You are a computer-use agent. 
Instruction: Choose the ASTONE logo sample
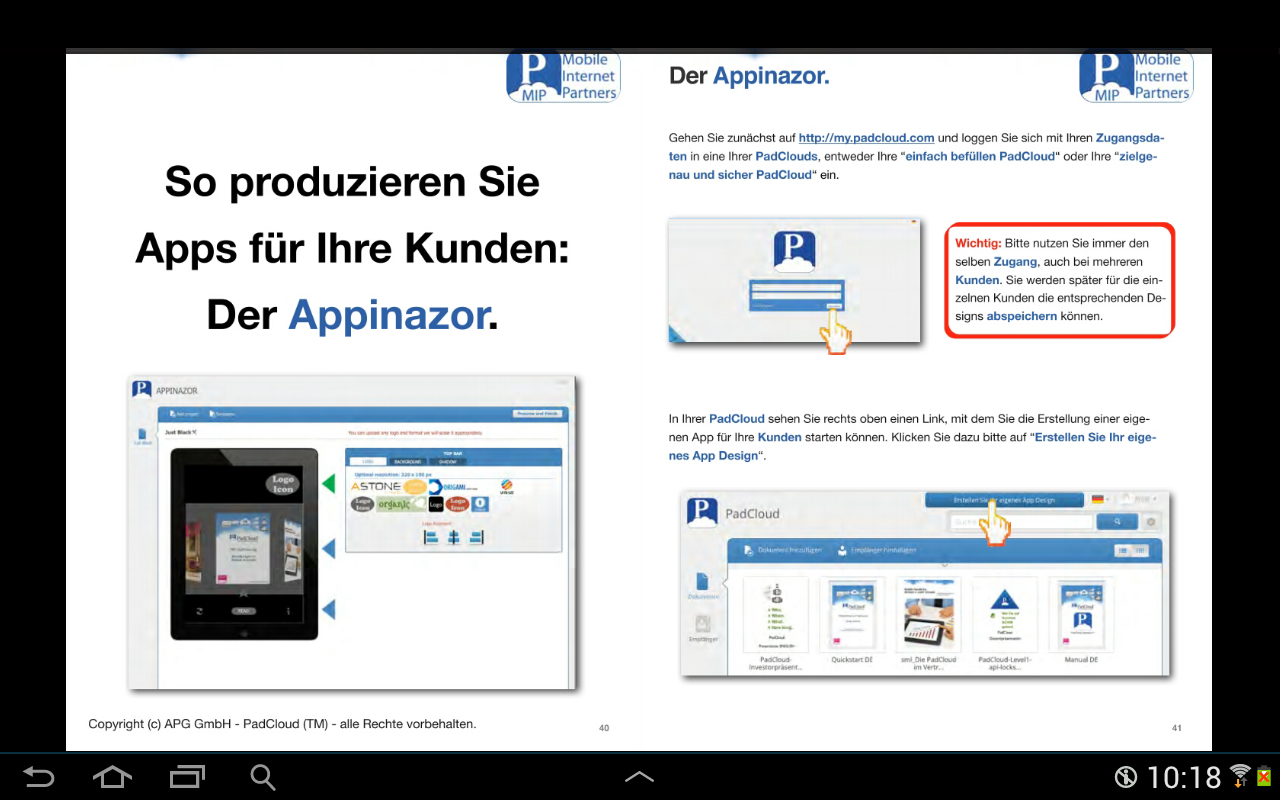pos(375,486)
